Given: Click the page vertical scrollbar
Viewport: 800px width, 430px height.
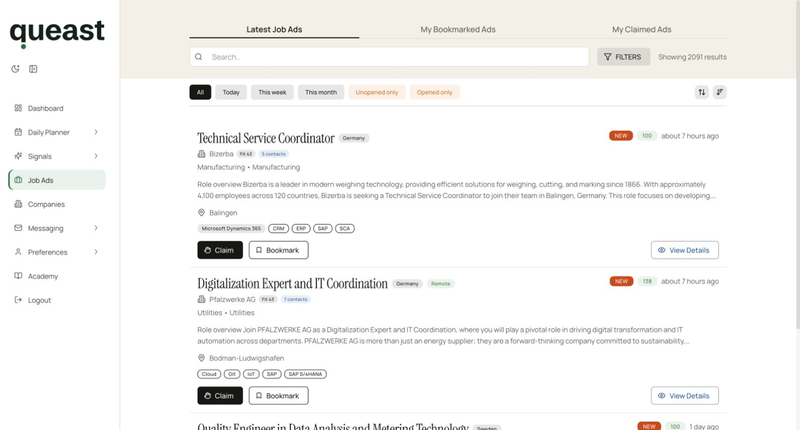Looking at the screenshot, I should [x=797, y=163].
